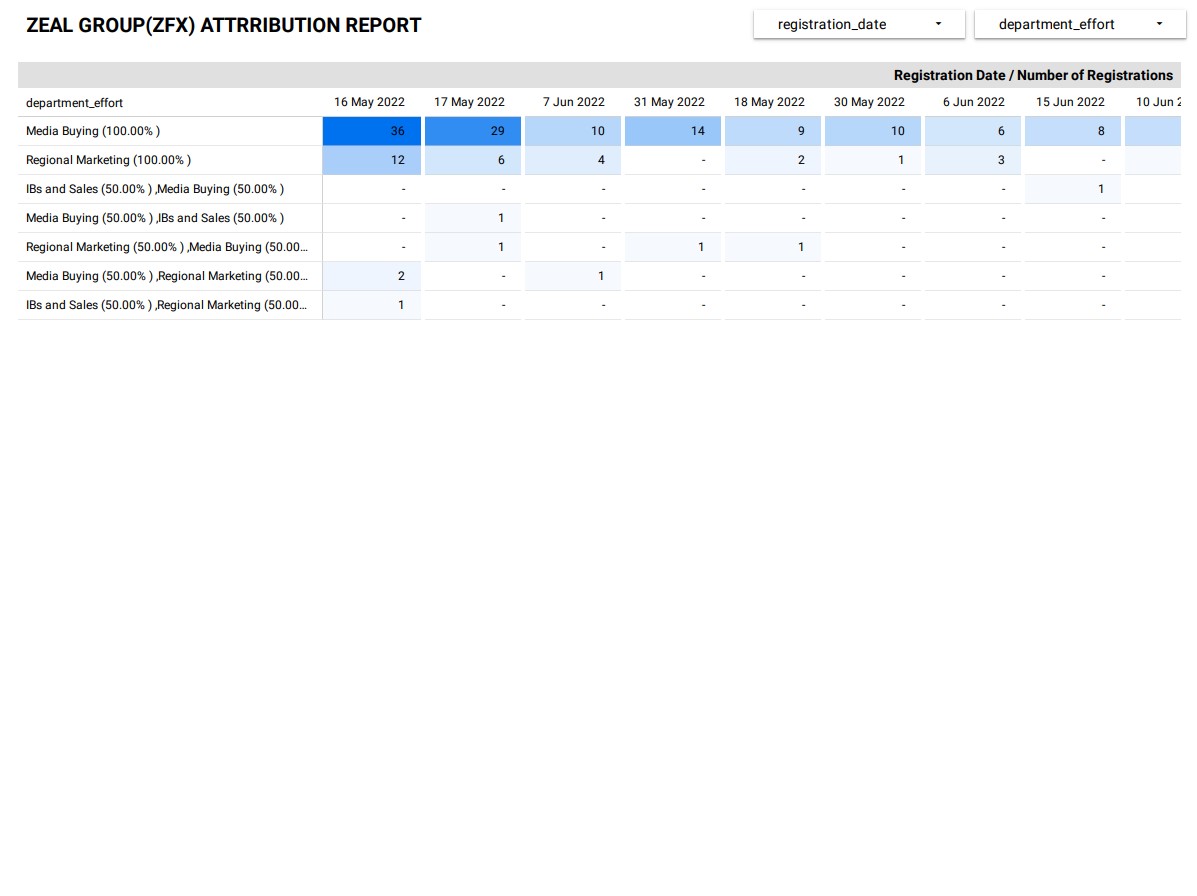Click the ZEAL GROUP(ZFX) ATTRRIBUTION REPORT title
The height and width of the screenshot is (896, 1197).
[x=224, y=25]
